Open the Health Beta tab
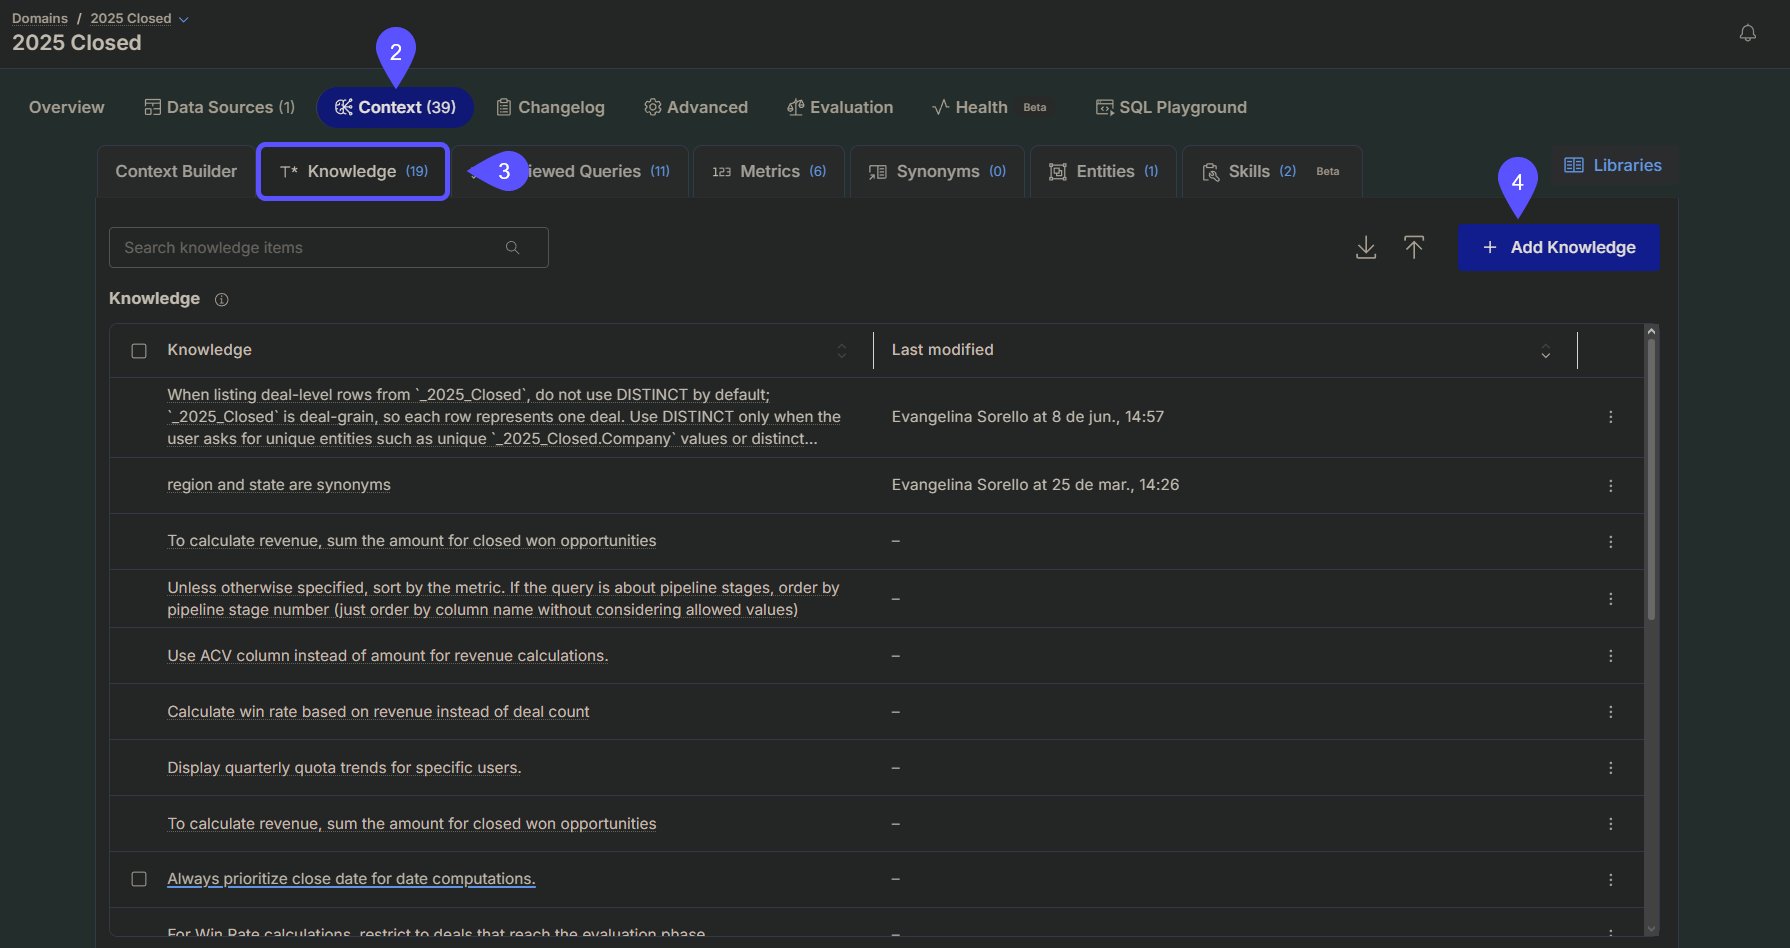 [990, 107]
